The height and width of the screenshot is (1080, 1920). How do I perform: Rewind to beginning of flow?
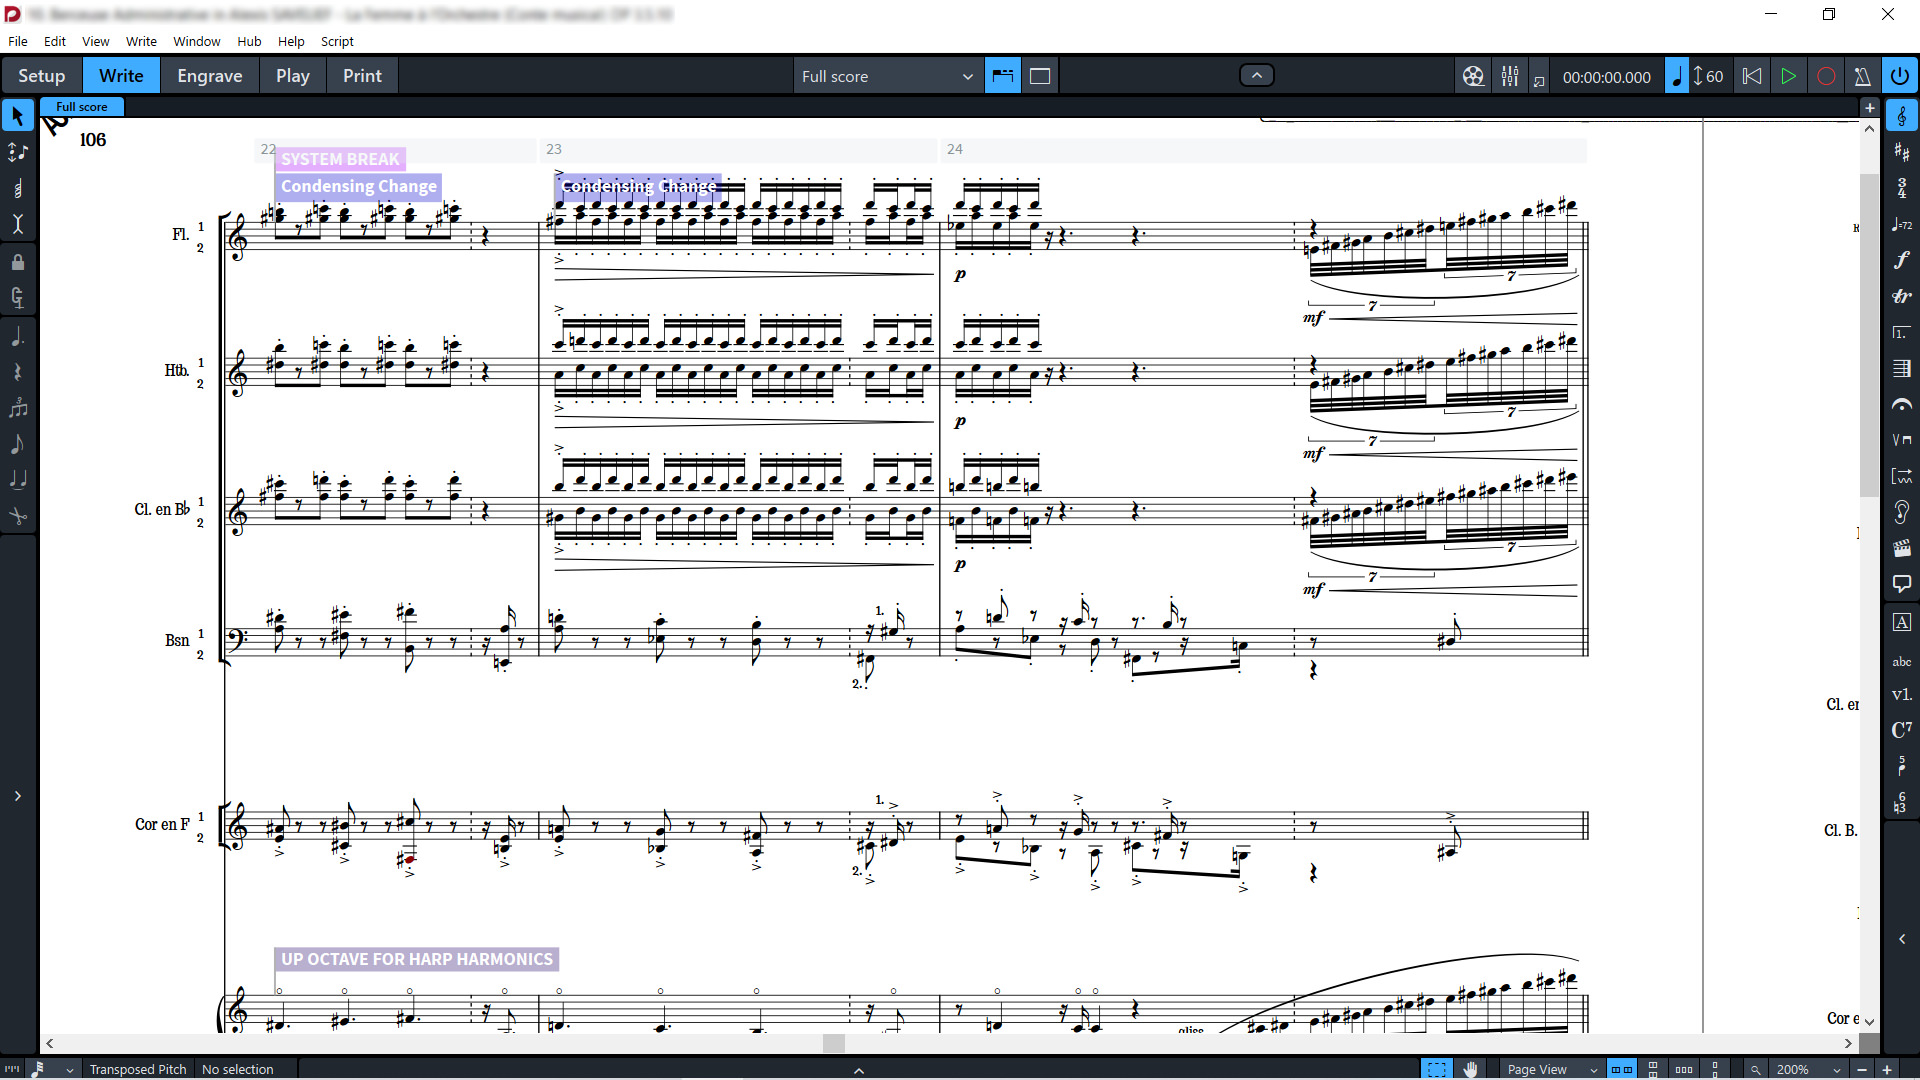(x=1752, y=76)
